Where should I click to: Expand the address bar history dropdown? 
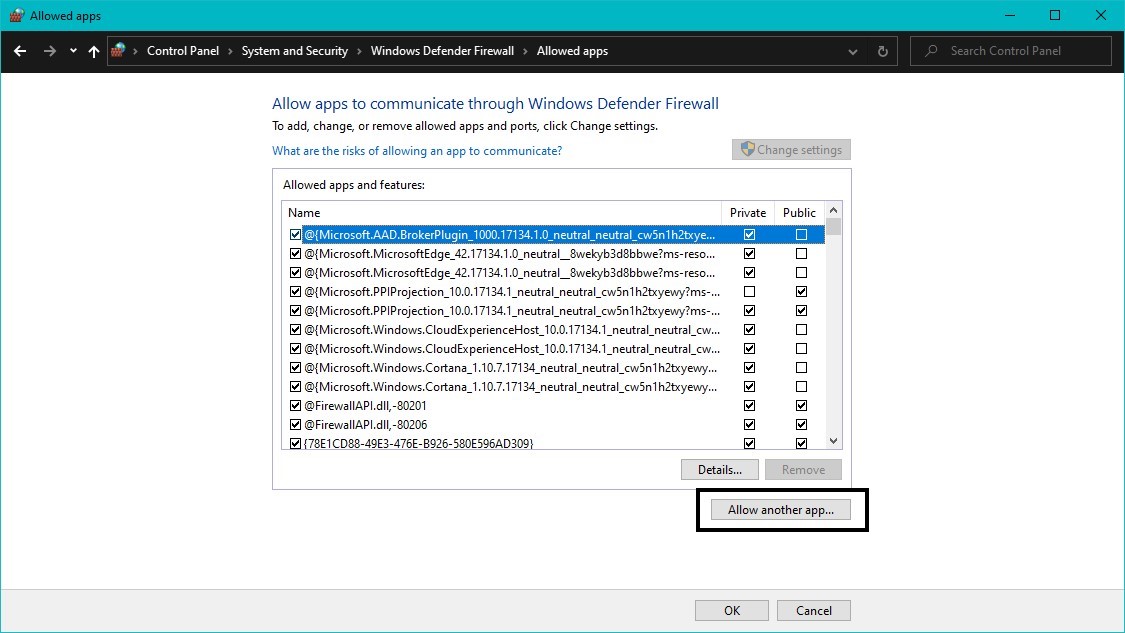852,52
